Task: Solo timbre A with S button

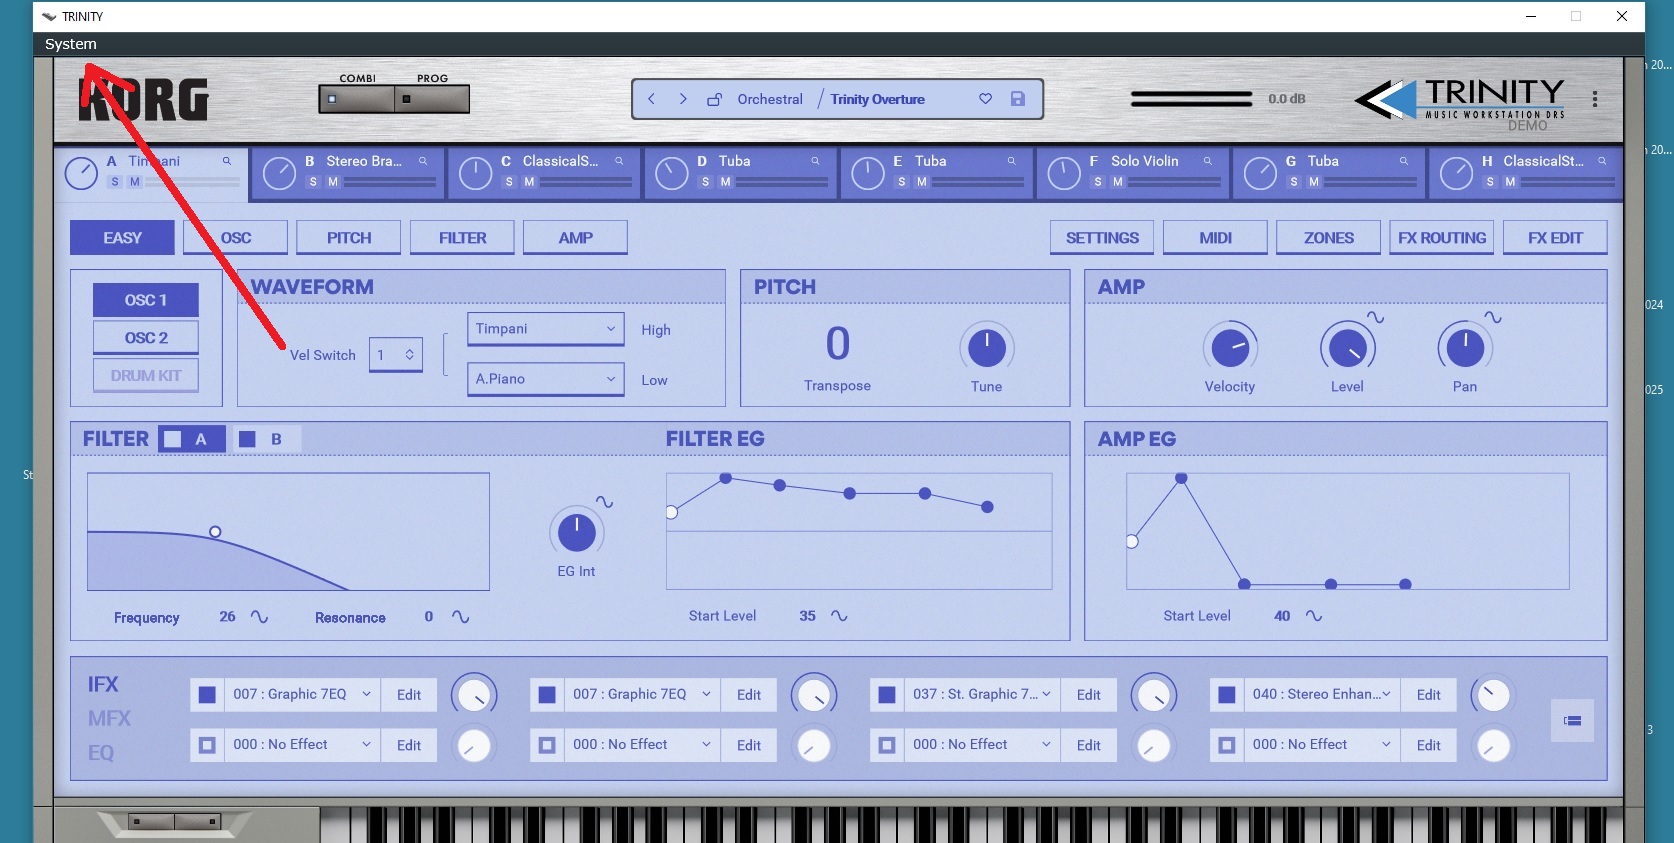Action: click(115, 182)
